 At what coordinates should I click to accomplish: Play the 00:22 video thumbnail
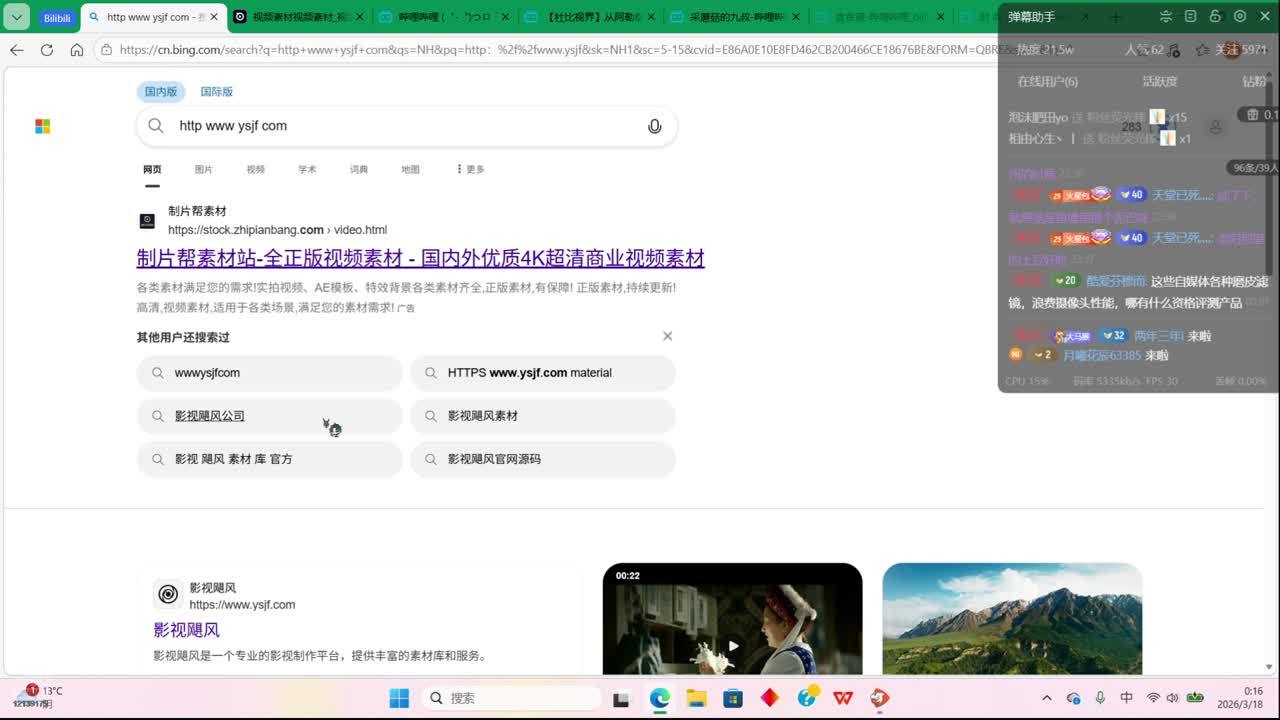(732, 645)
